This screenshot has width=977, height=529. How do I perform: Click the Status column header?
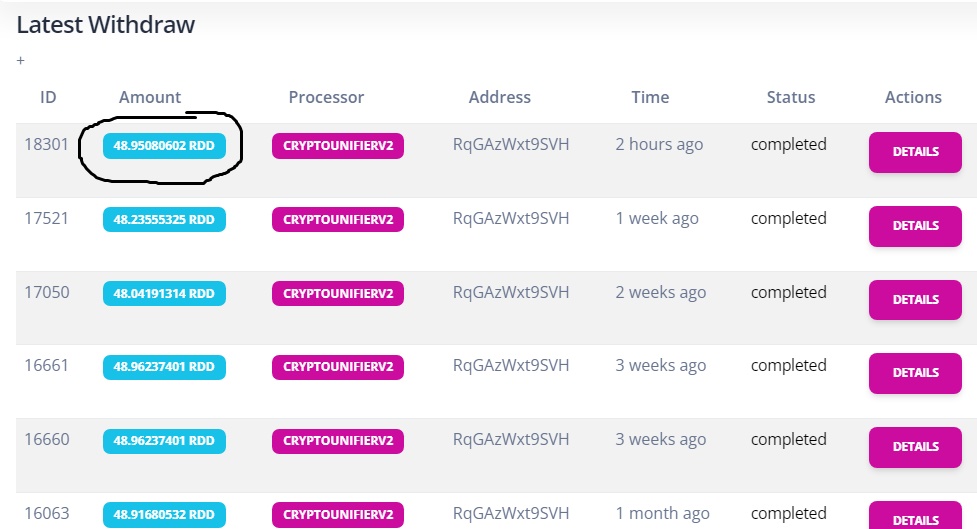click(791, 97)
